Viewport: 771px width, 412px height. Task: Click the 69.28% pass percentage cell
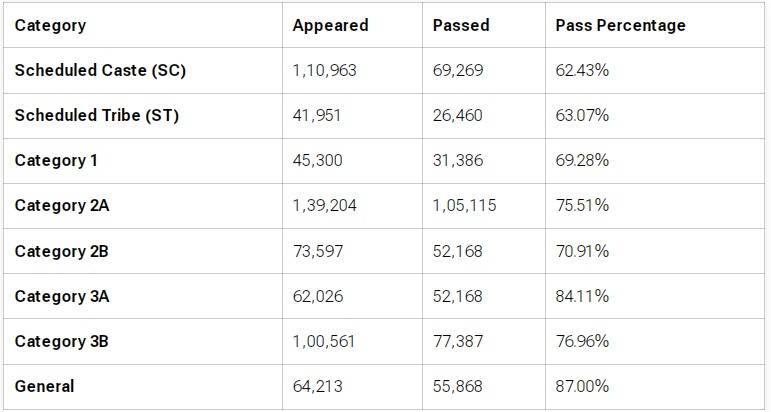(x=582, y=161)
